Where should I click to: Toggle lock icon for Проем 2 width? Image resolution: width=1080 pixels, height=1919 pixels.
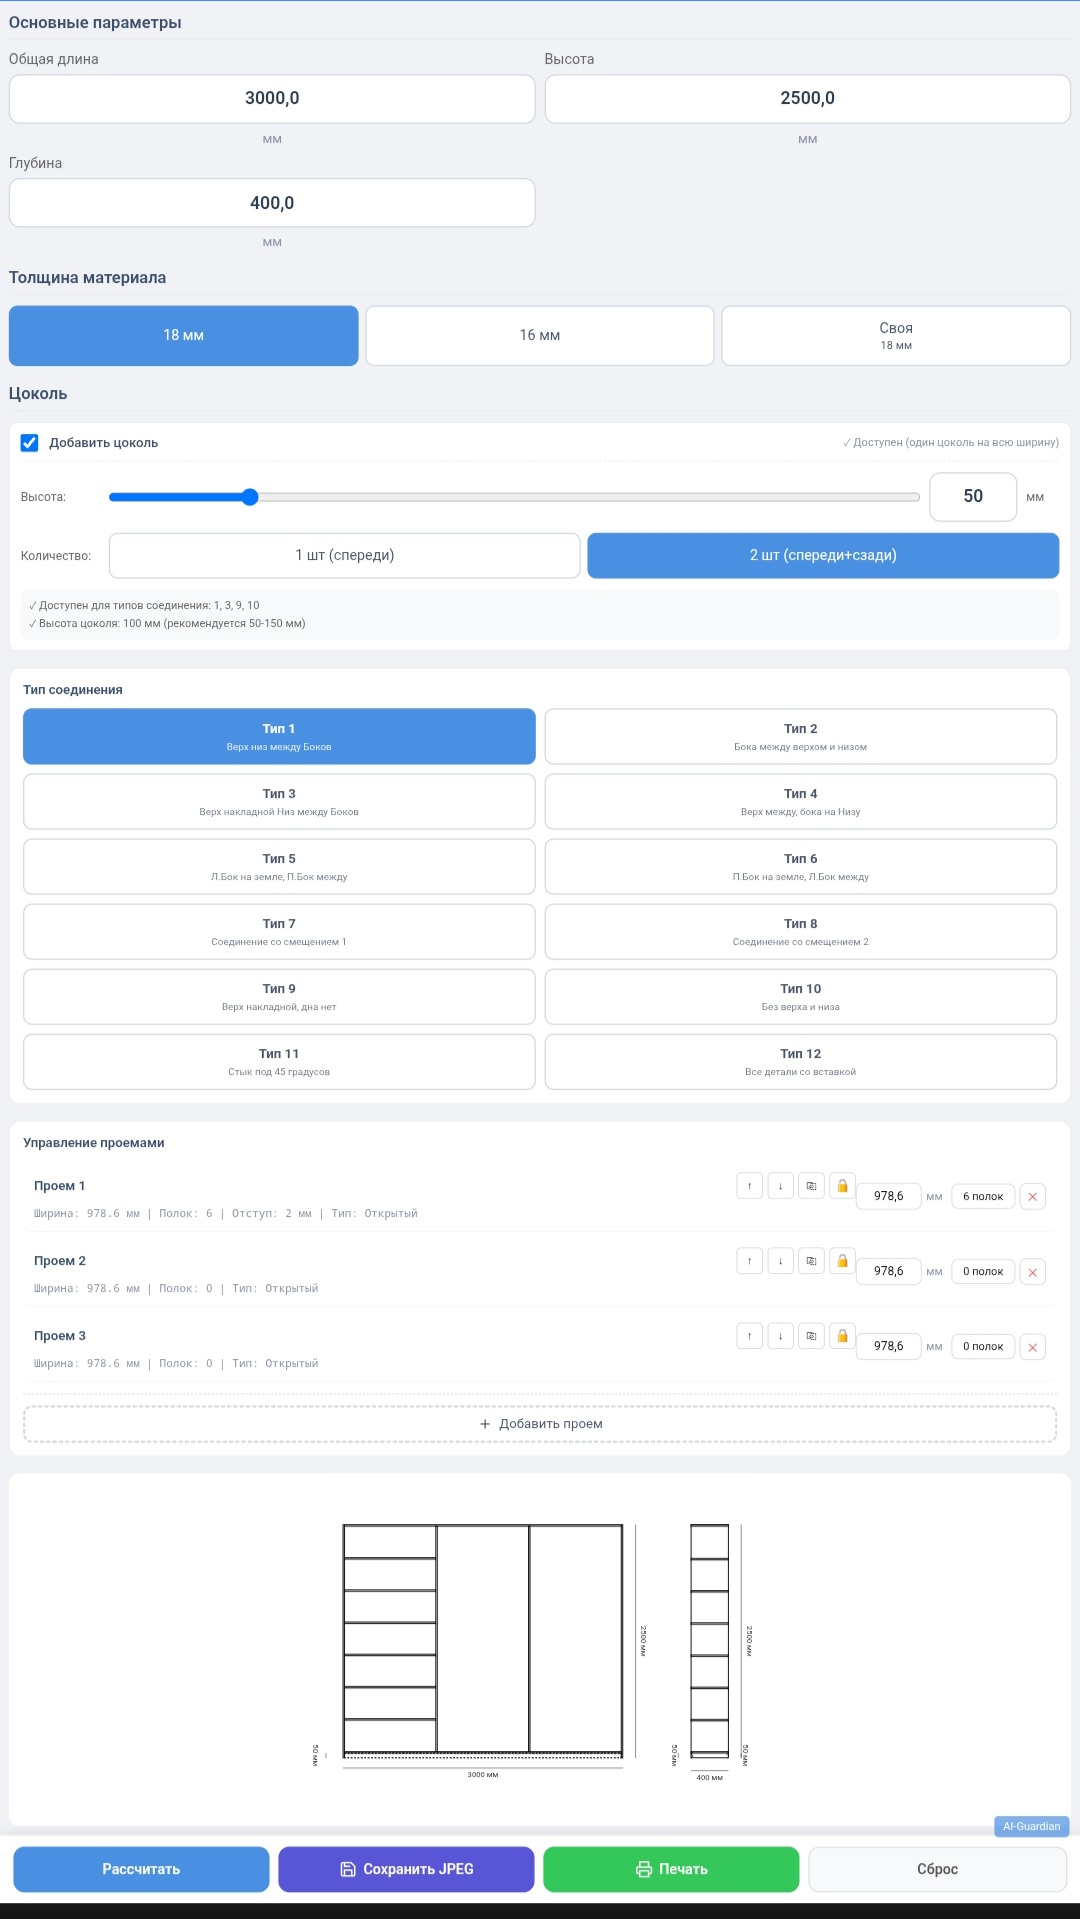tap(842, 1261)
